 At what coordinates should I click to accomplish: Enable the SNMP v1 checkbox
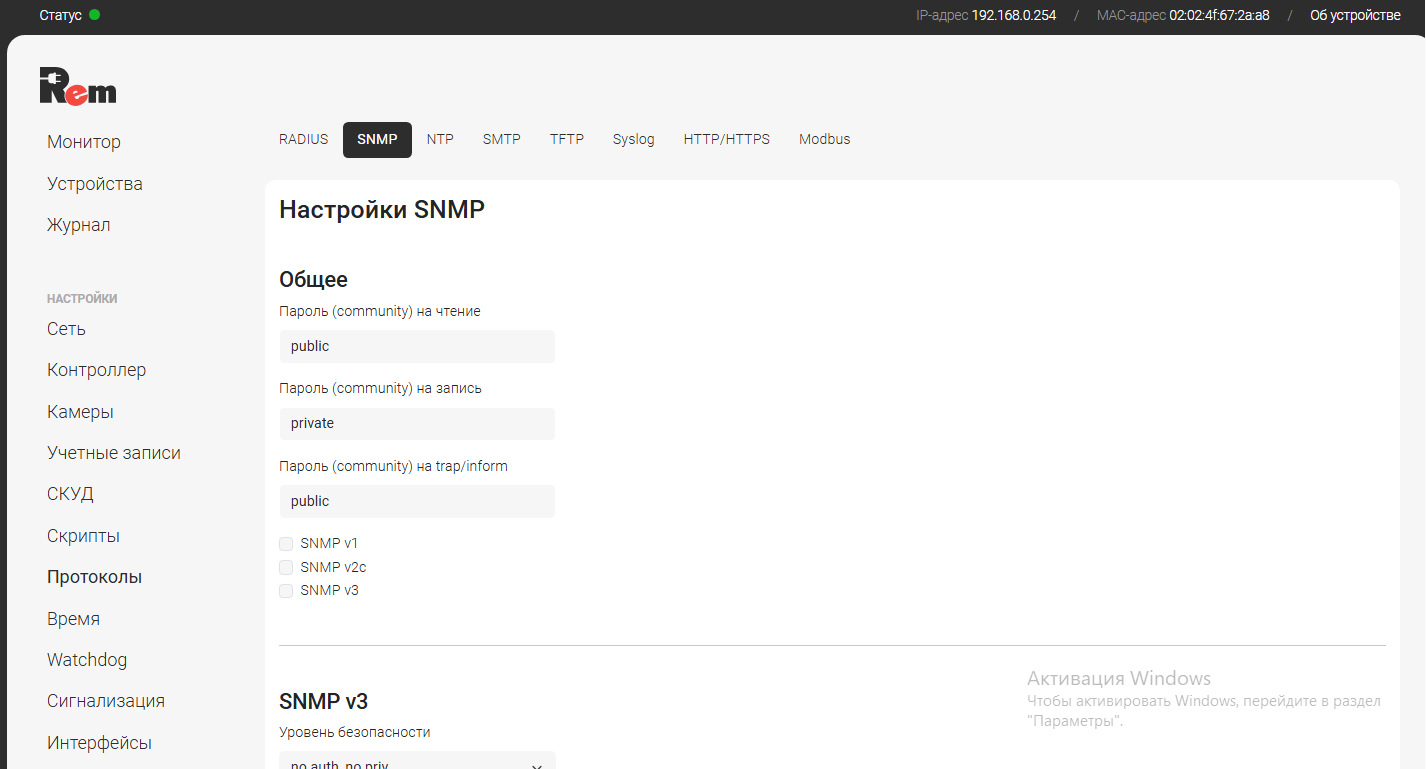[286, 544]
